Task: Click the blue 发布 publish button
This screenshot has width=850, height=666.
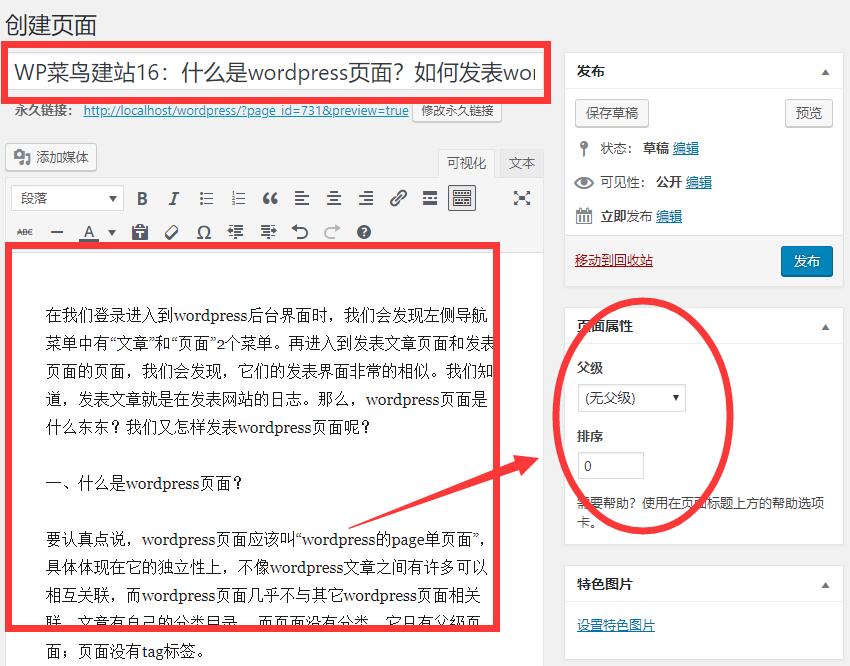Action: [806, 262]
